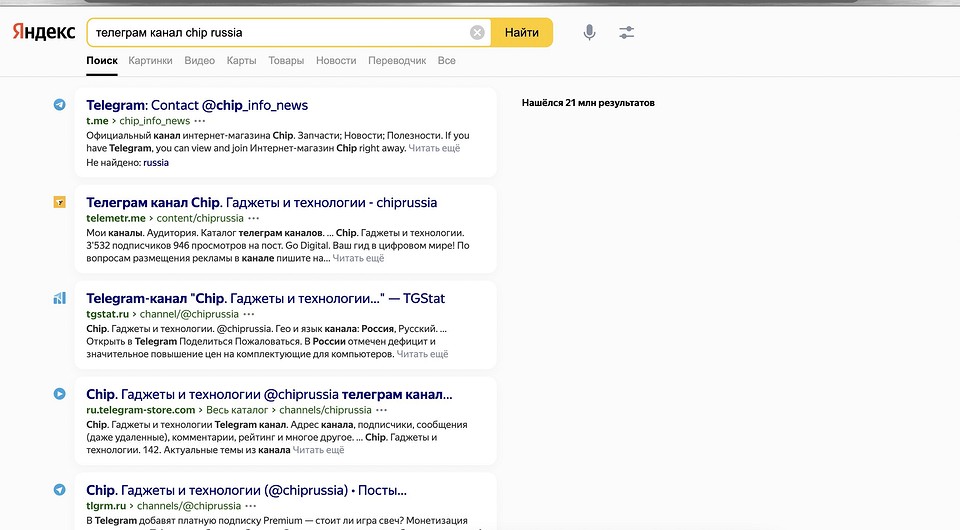The width and height of the screenshot is (960, 530).
Task: Click the 'Весь каталог' breadcrumb
Action: (x=237, y=410)
